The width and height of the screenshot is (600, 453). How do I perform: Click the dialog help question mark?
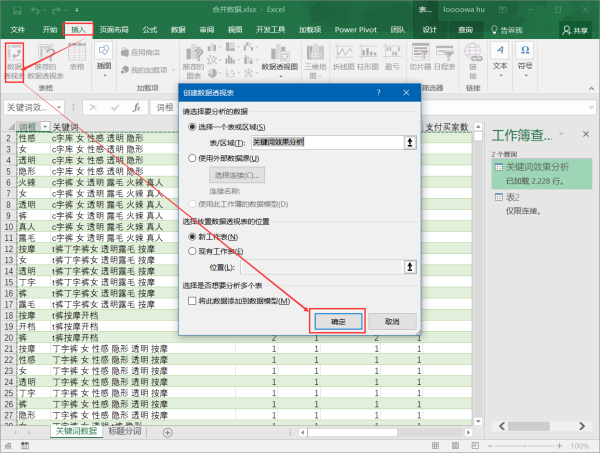click(378, 91)
